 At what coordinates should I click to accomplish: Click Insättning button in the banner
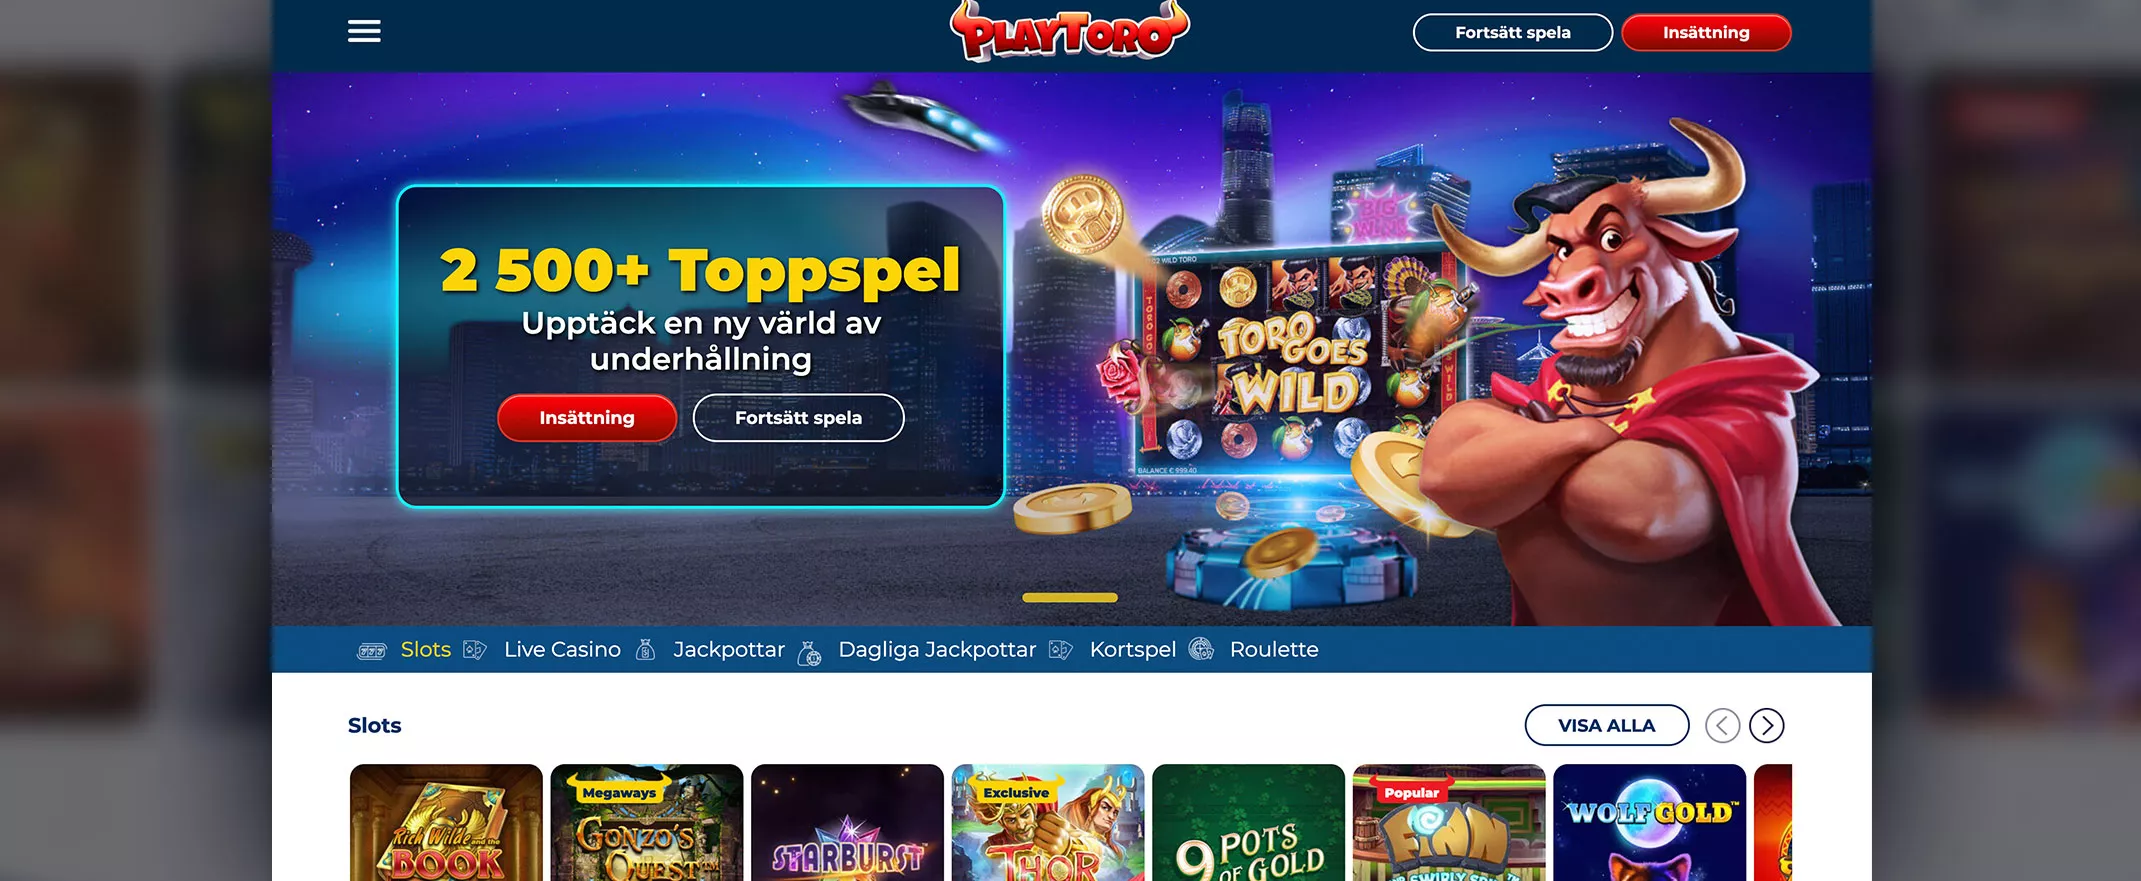[x=587, y=418]
